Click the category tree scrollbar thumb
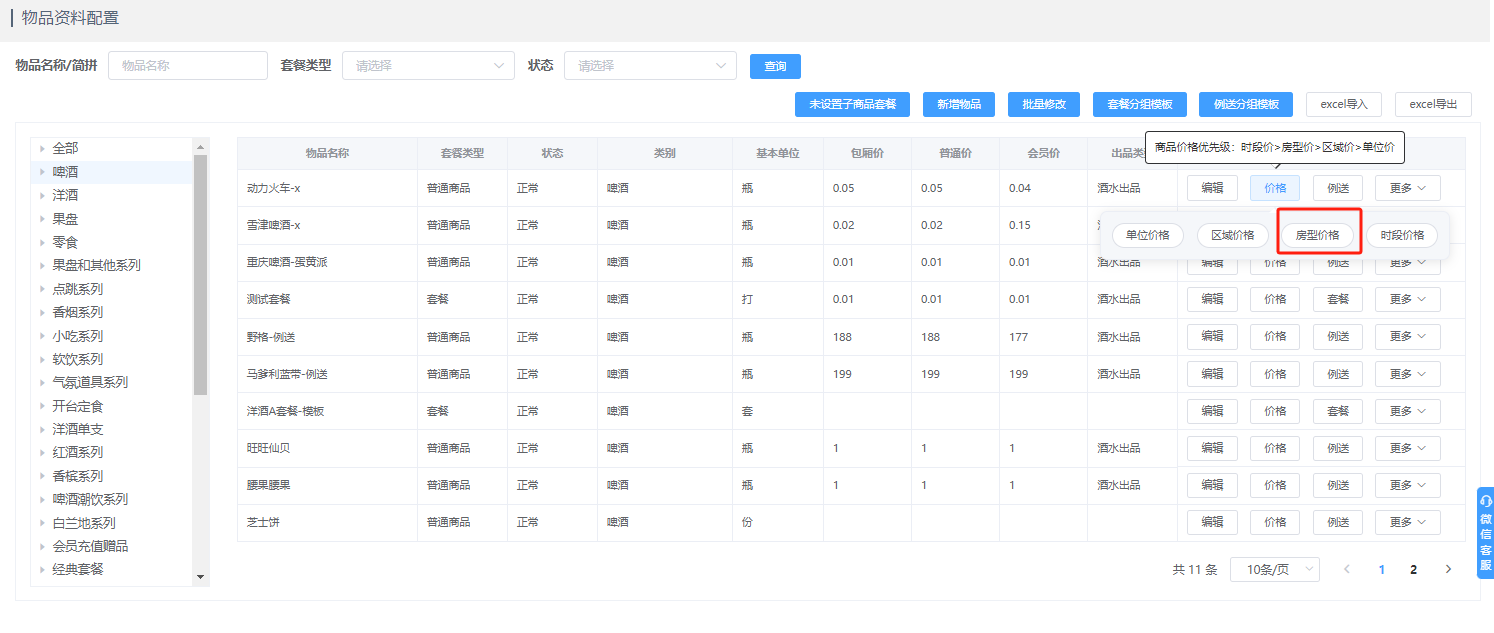The image size is (1494, 633). coord(200,275)
